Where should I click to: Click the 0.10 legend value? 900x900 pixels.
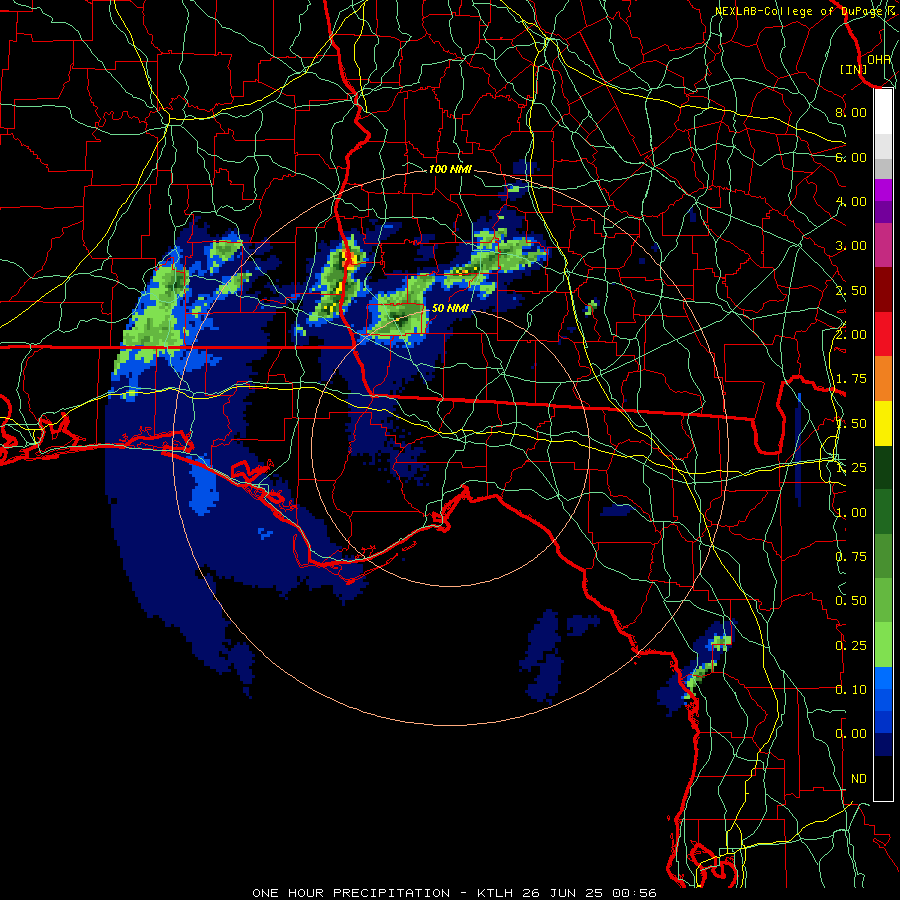tap(851, 690)
